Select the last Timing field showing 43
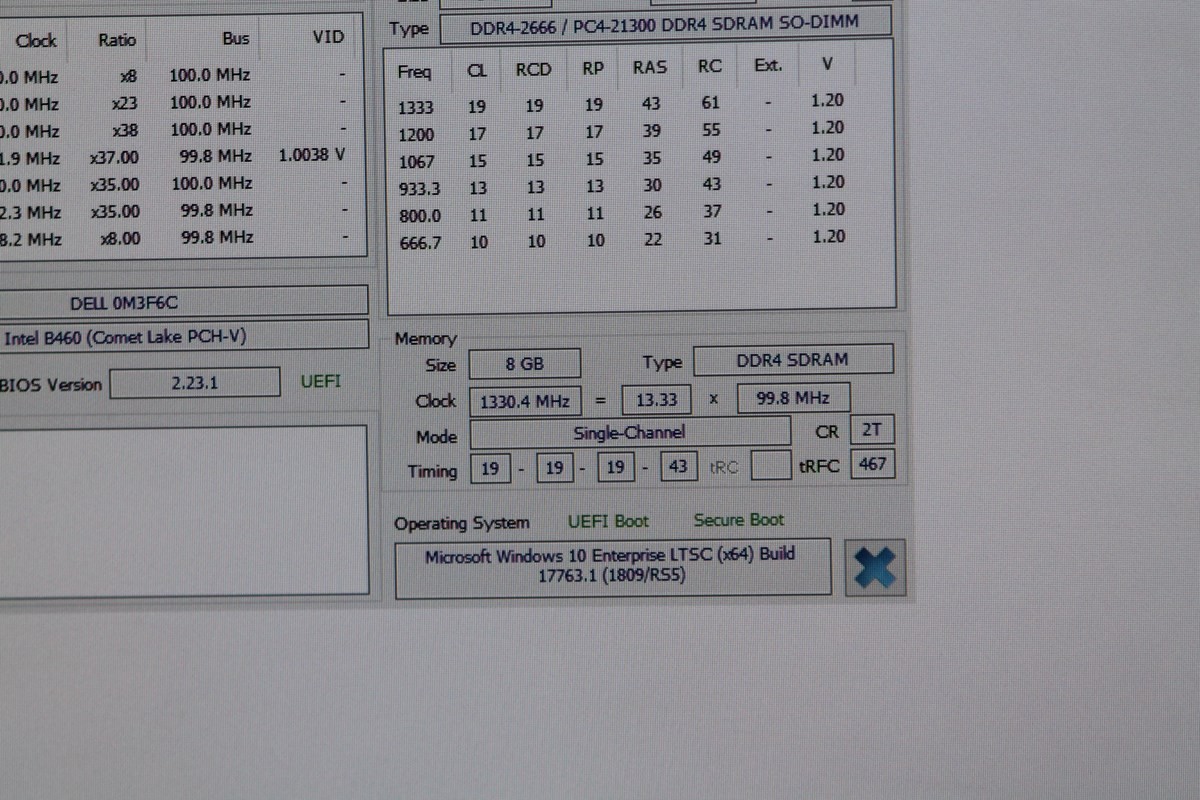The width and height of the screenshot is (1200, 800). pyautogui.click(x=678, y=466)
